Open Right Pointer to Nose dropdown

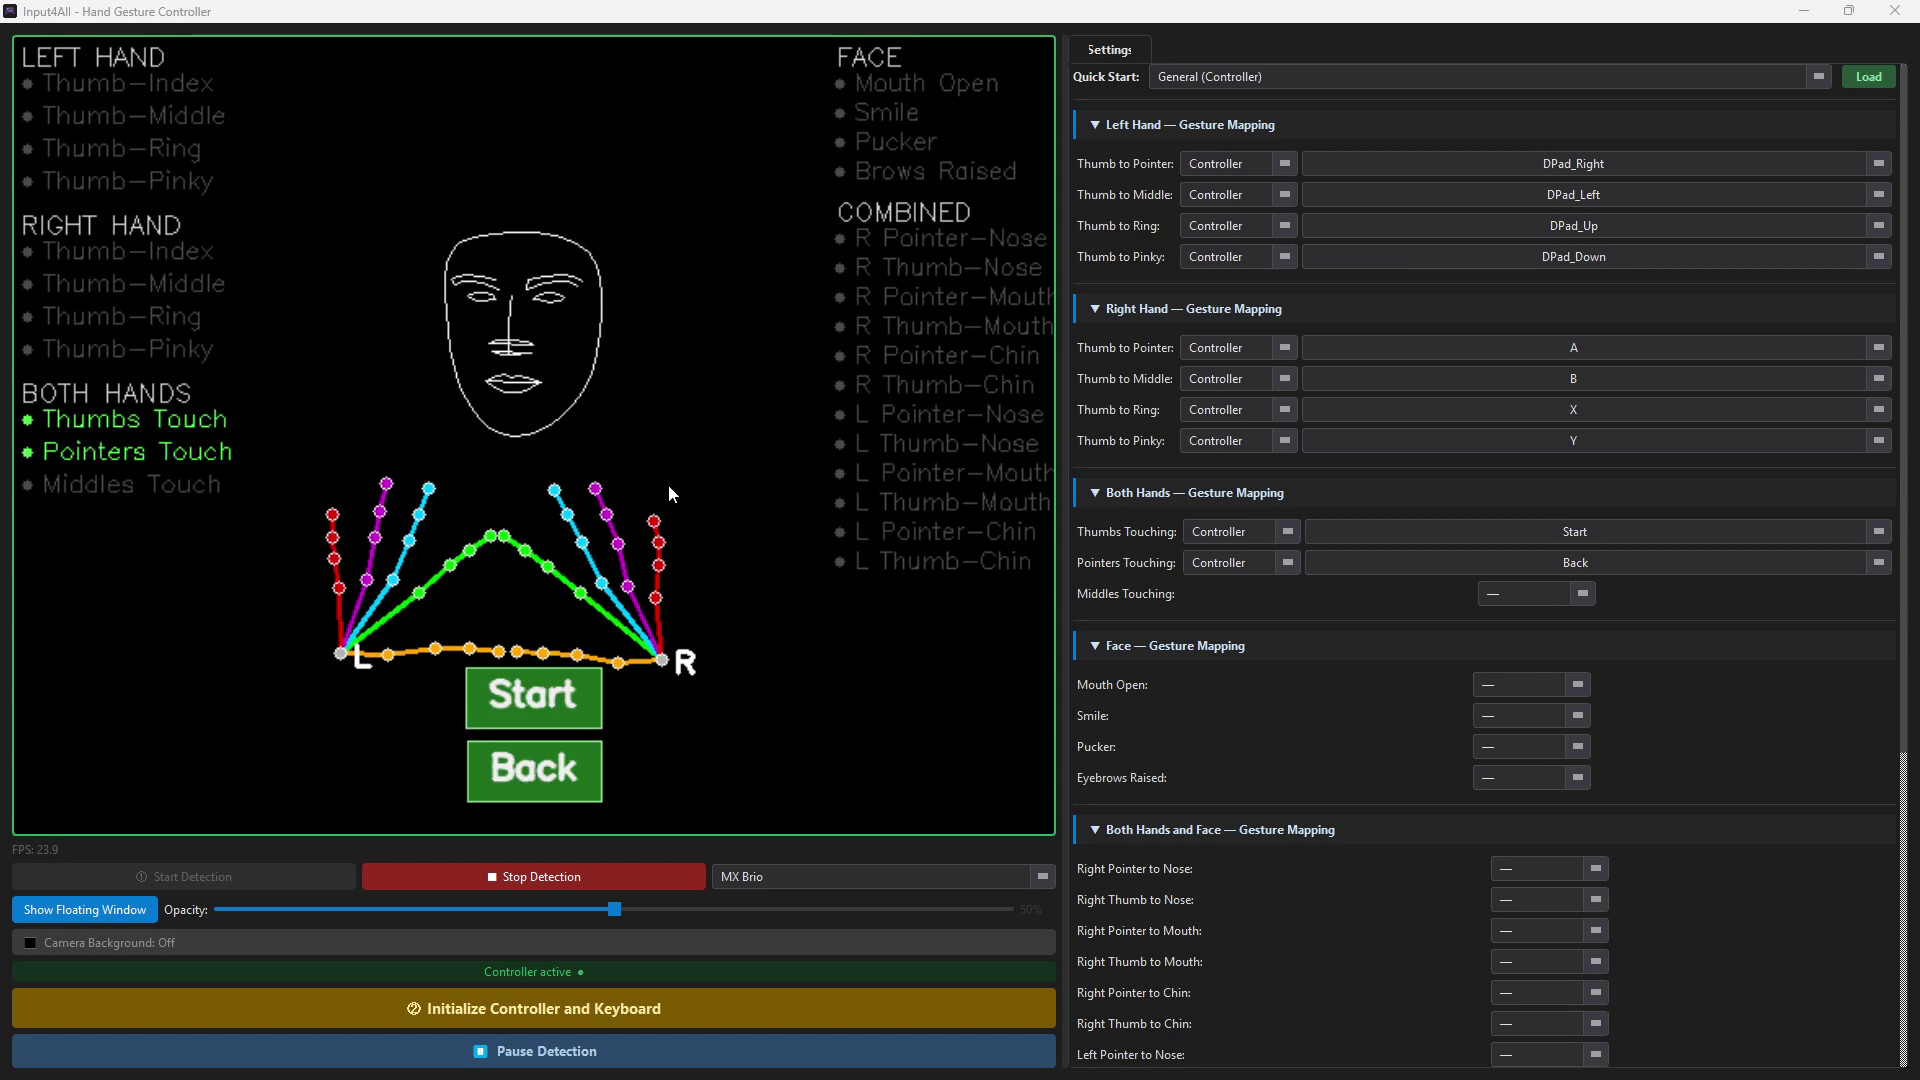pyautogui.click(x=1549, y=869)
